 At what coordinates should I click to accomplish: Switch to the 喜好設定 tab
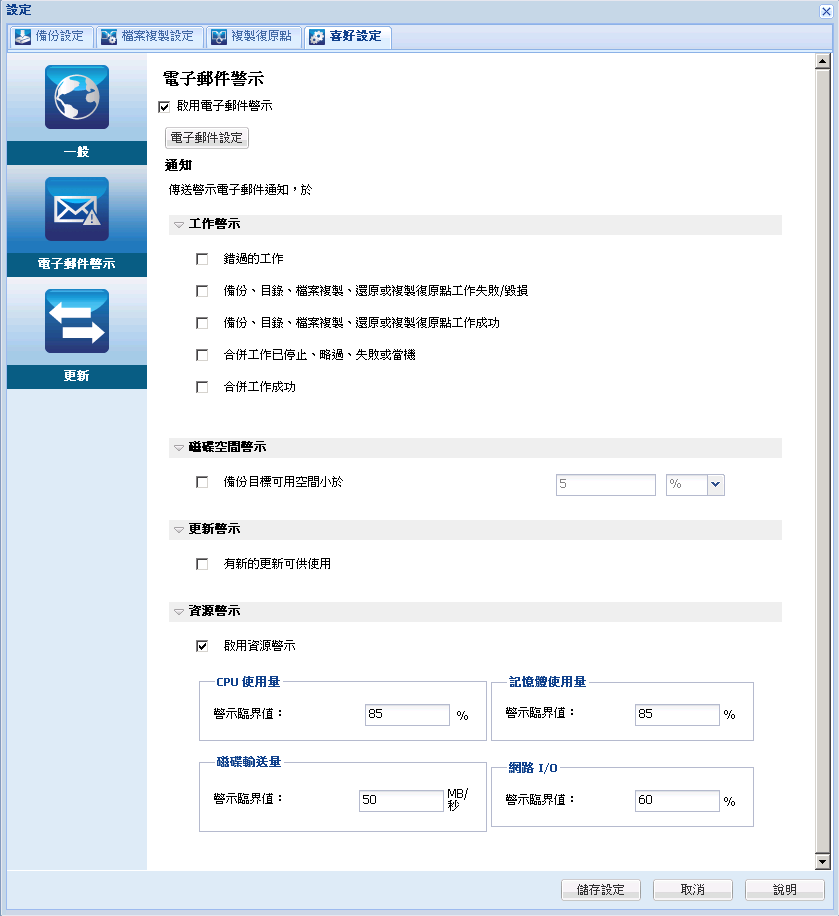348,36
